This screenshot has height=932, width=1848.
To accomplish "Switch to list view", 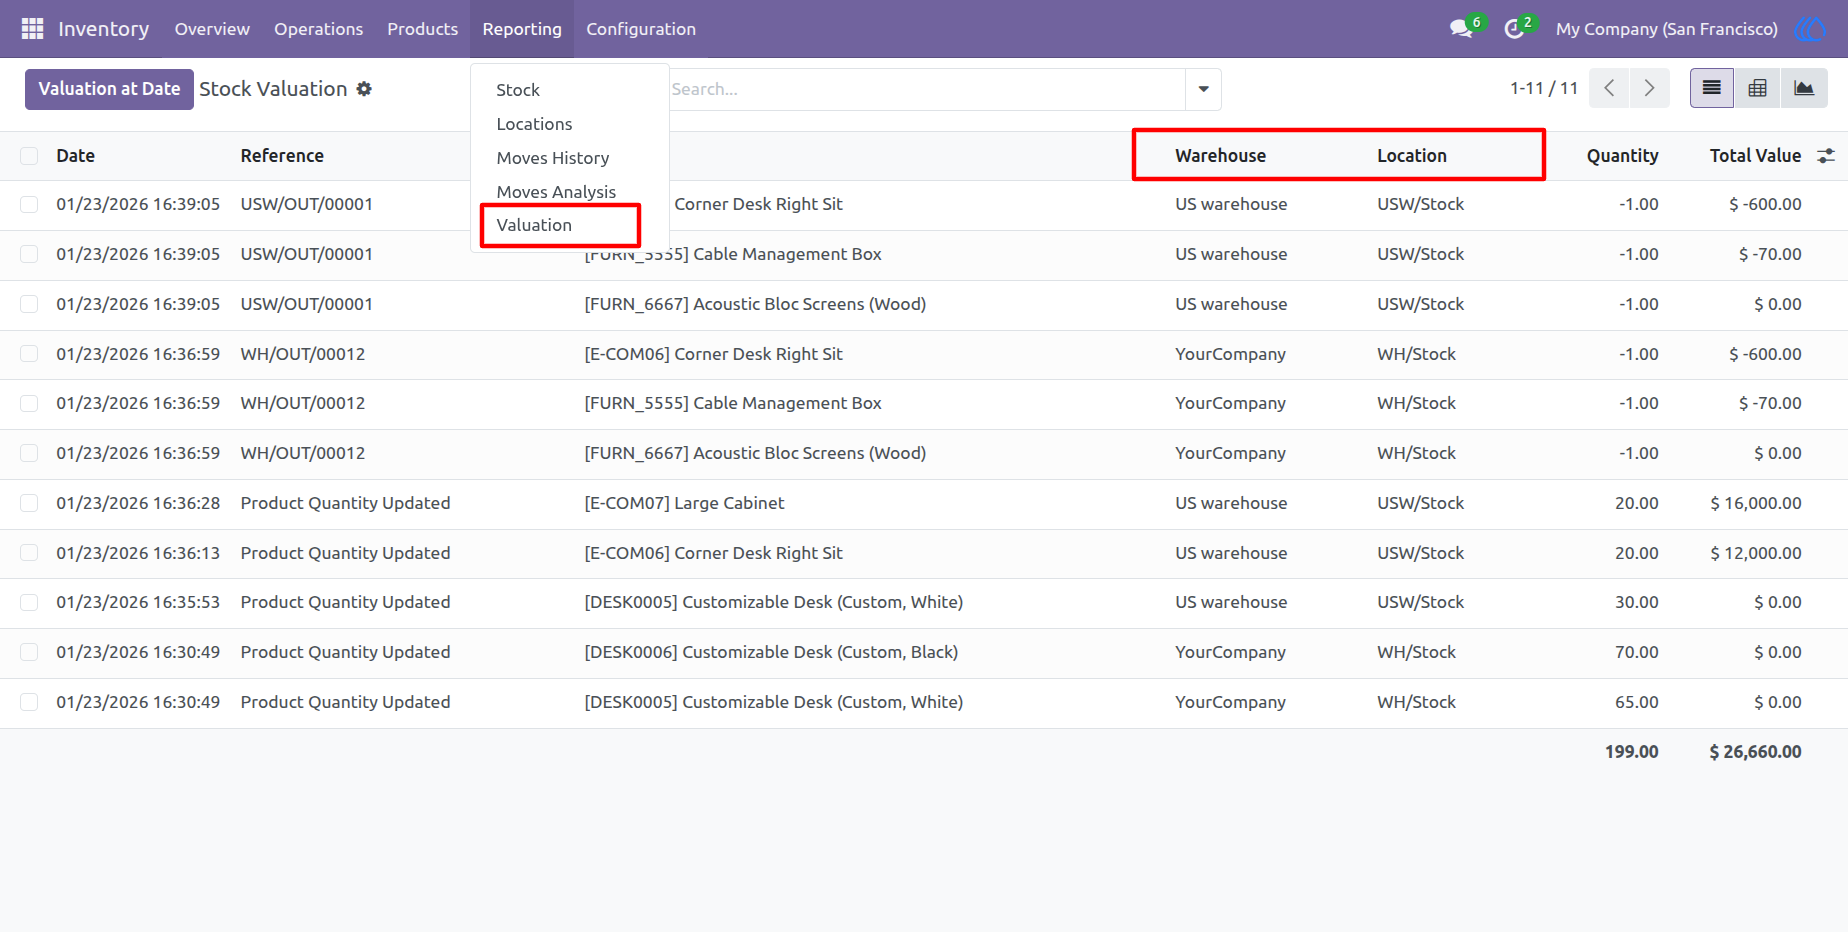I will pos(1712,89).
